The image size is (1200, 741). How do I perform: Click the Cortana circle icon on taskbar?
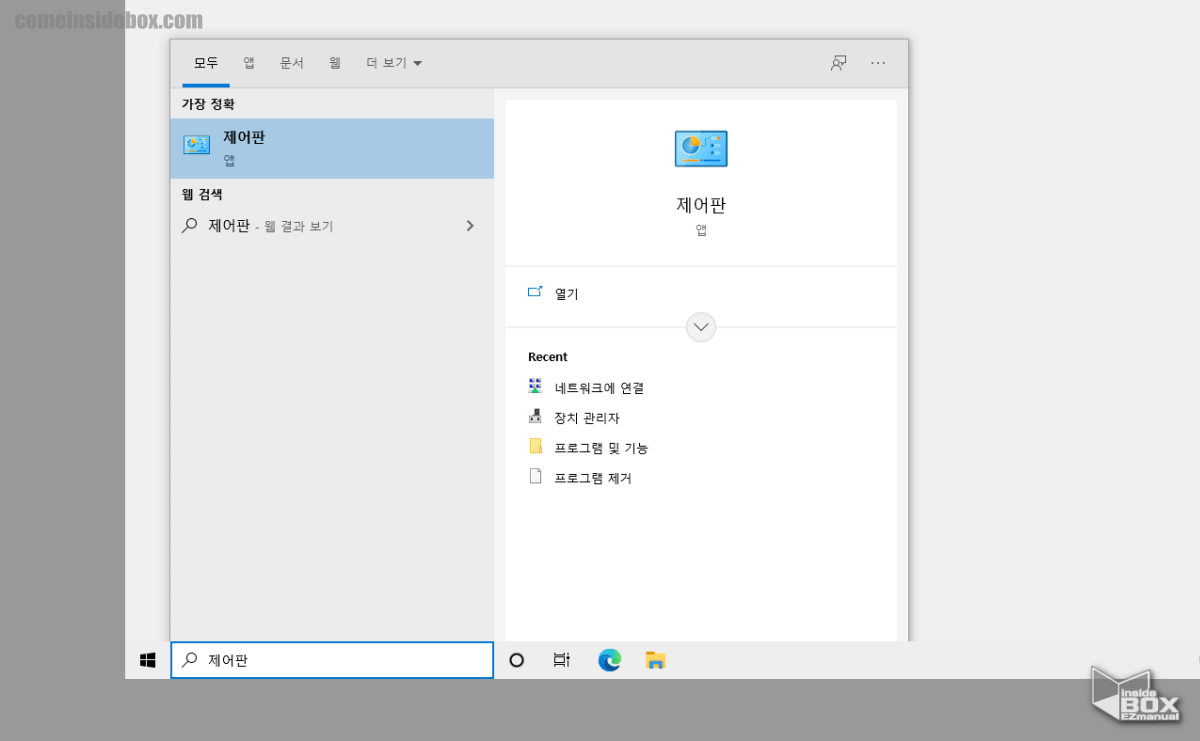(517, 660)
